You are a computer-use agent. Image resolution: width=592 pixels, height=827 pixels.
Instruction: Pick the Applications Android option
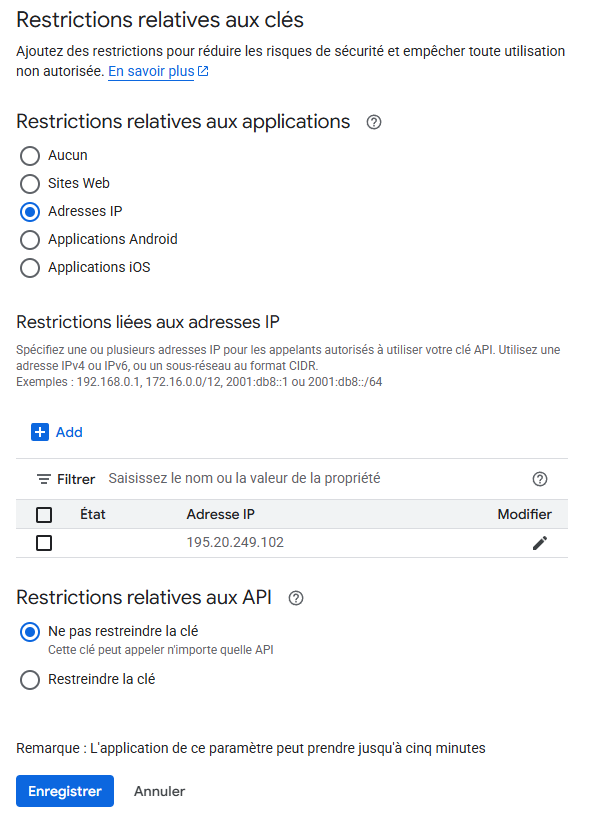coord(30,239)
